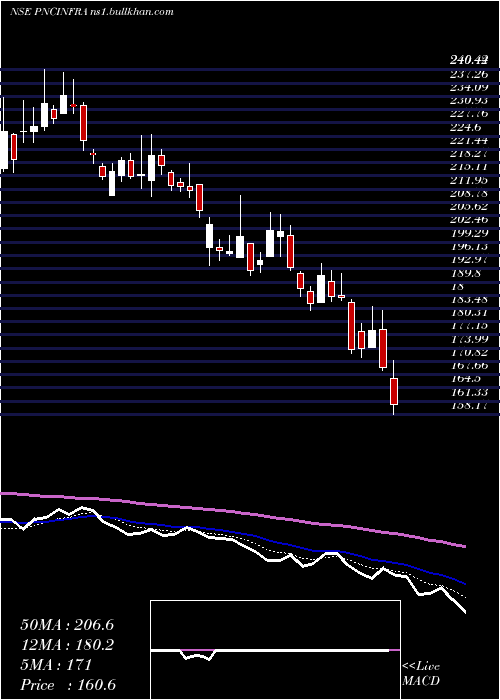500x700 pixels.
Task: Click the 50MA : 206.6 readout
Action: (x=67, y=625)
